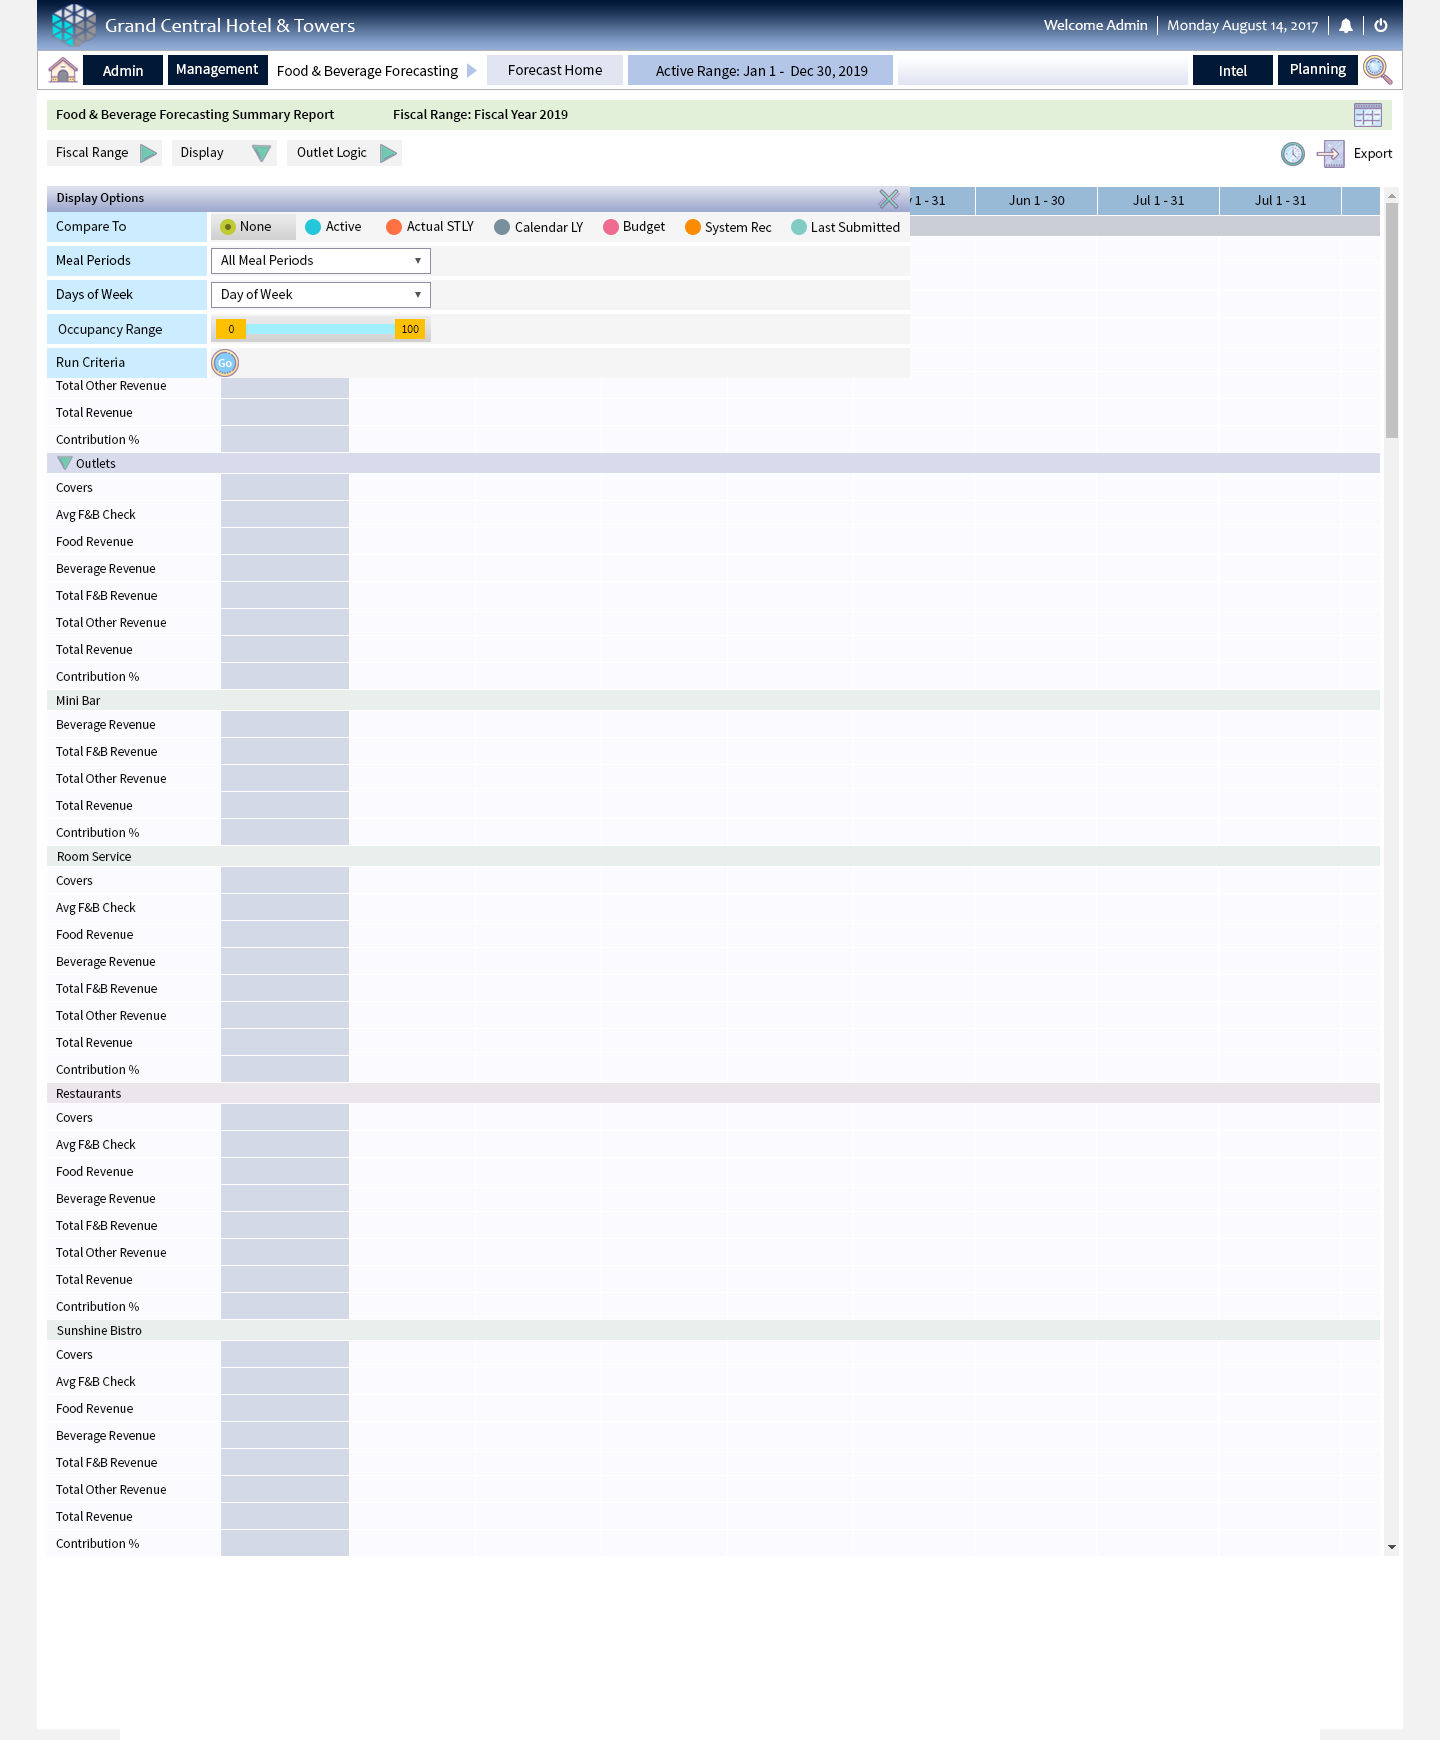Screen dimensions: 1440x1740
Task: Open the magnifying glass search icon
Action: click(x=1377, y=70)
